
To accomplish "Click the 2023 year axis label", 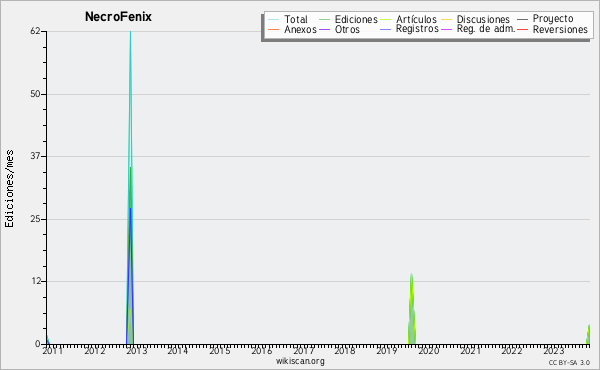I will pos(554,350).
